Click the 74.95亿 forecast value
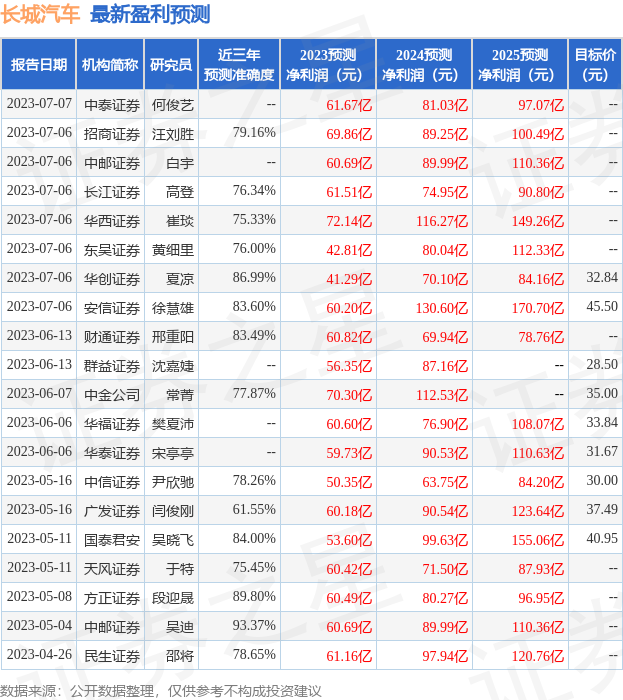623x700 pixels. click(445, 192)
